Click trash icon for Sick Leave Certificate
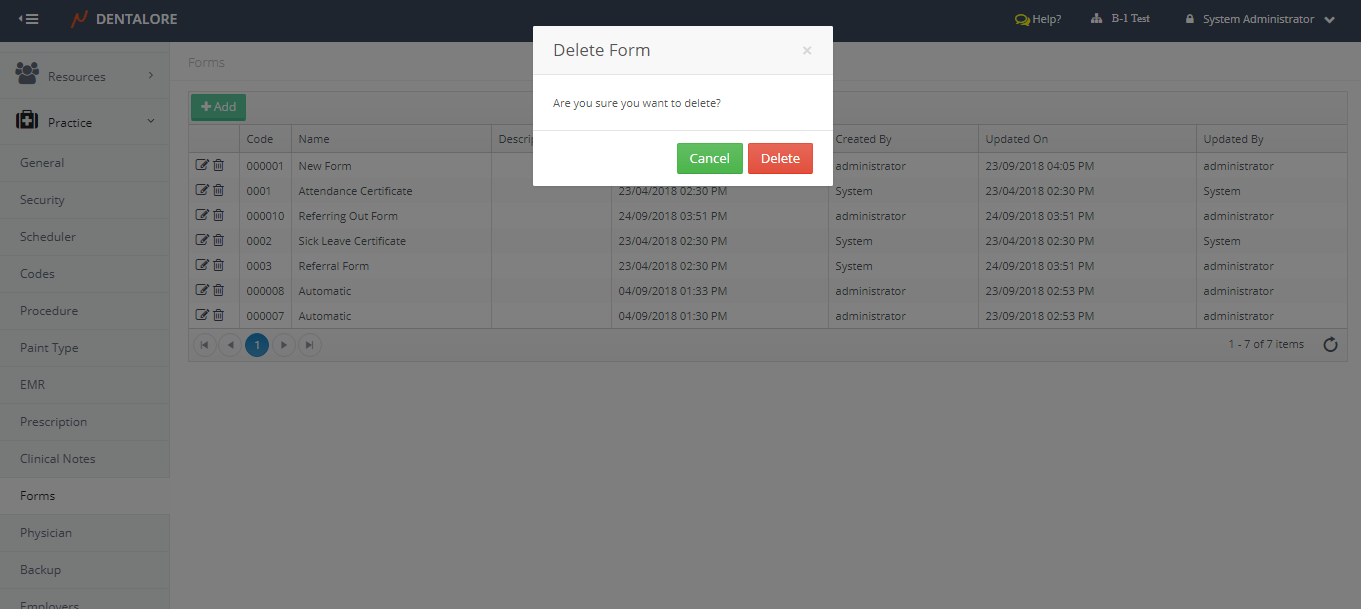Screen dimensions: 1361x609 (x=218, y=240)
